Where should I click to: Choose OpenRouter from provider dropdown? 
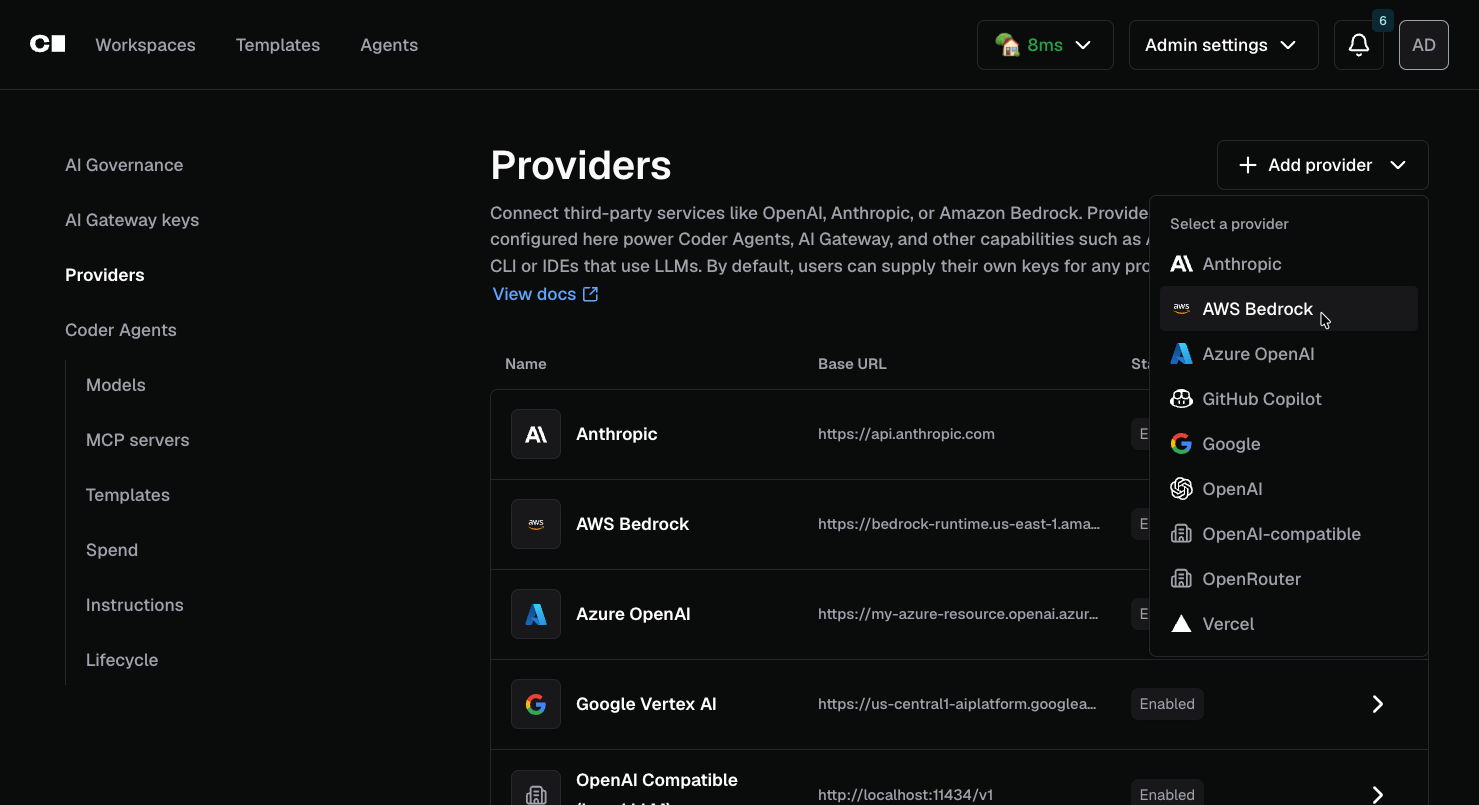(x=1288, y=579)
